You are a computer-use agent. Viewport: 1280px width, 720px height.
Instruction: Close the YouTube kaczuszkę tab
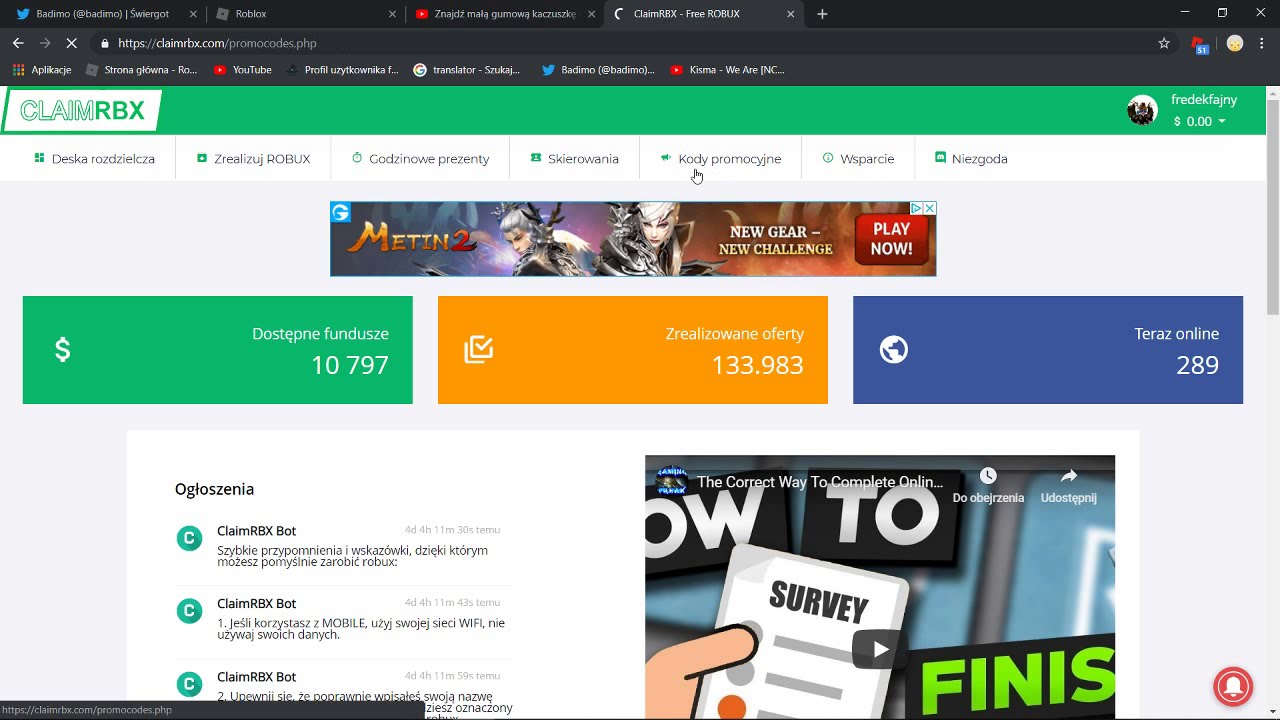592,14
